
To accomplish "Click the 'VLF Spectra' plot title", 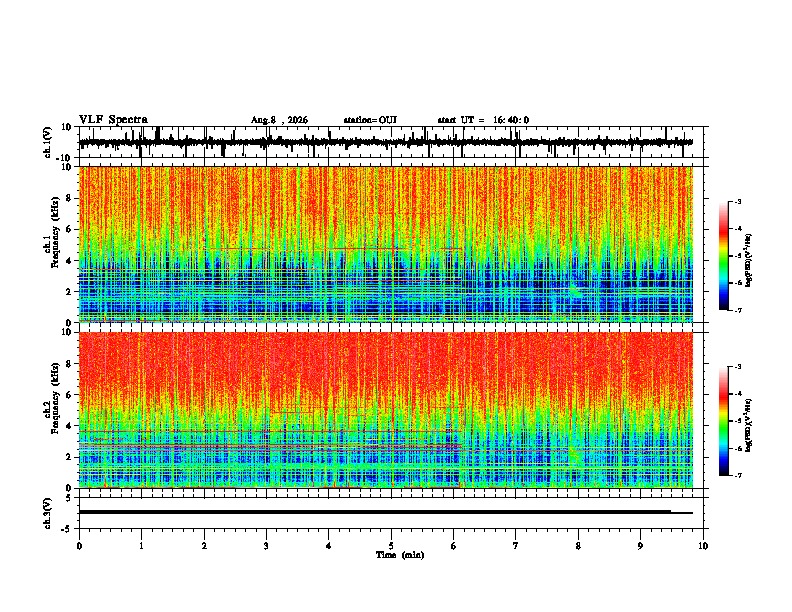I will pos(113,120).
